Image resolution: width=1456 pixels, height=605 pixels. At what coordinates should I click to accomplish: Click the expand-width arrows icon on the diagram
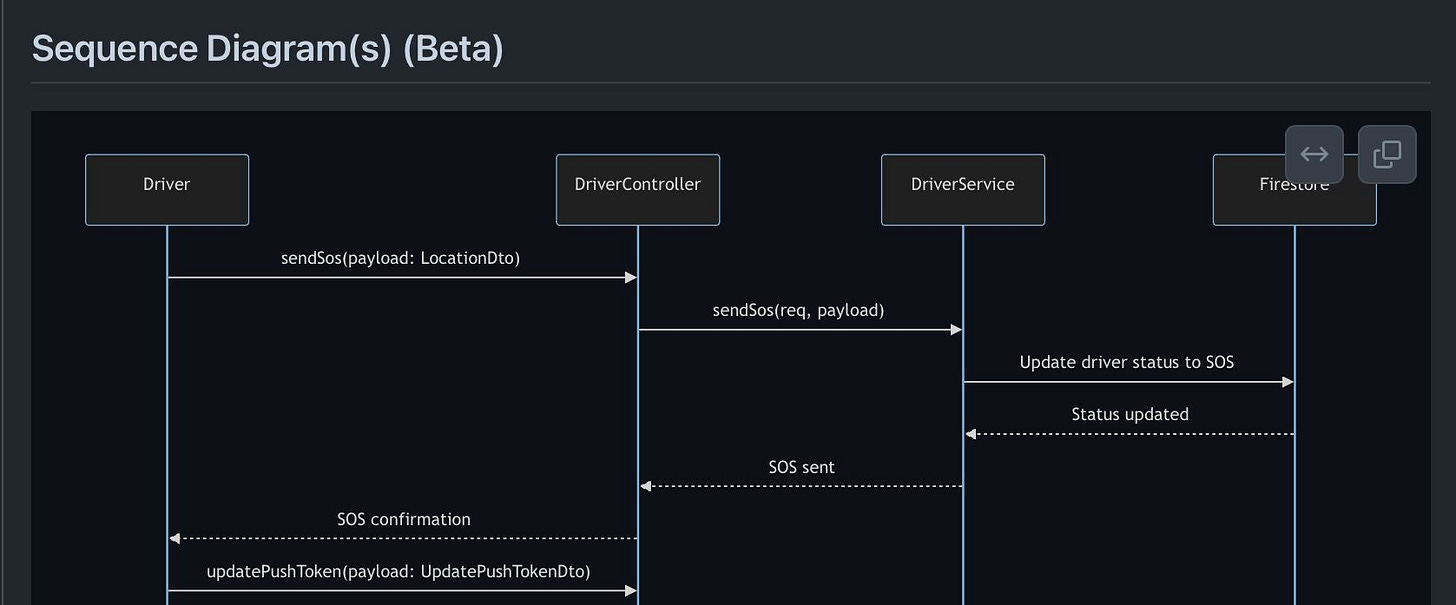click(1314, 154)
